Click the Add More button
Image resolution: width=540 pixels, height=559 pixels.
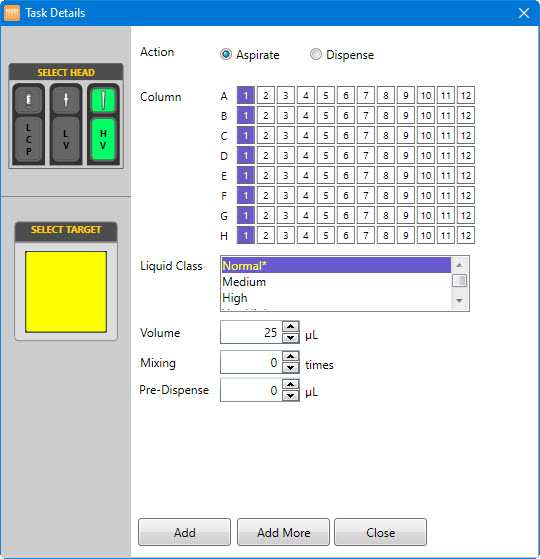pos(283,532)
